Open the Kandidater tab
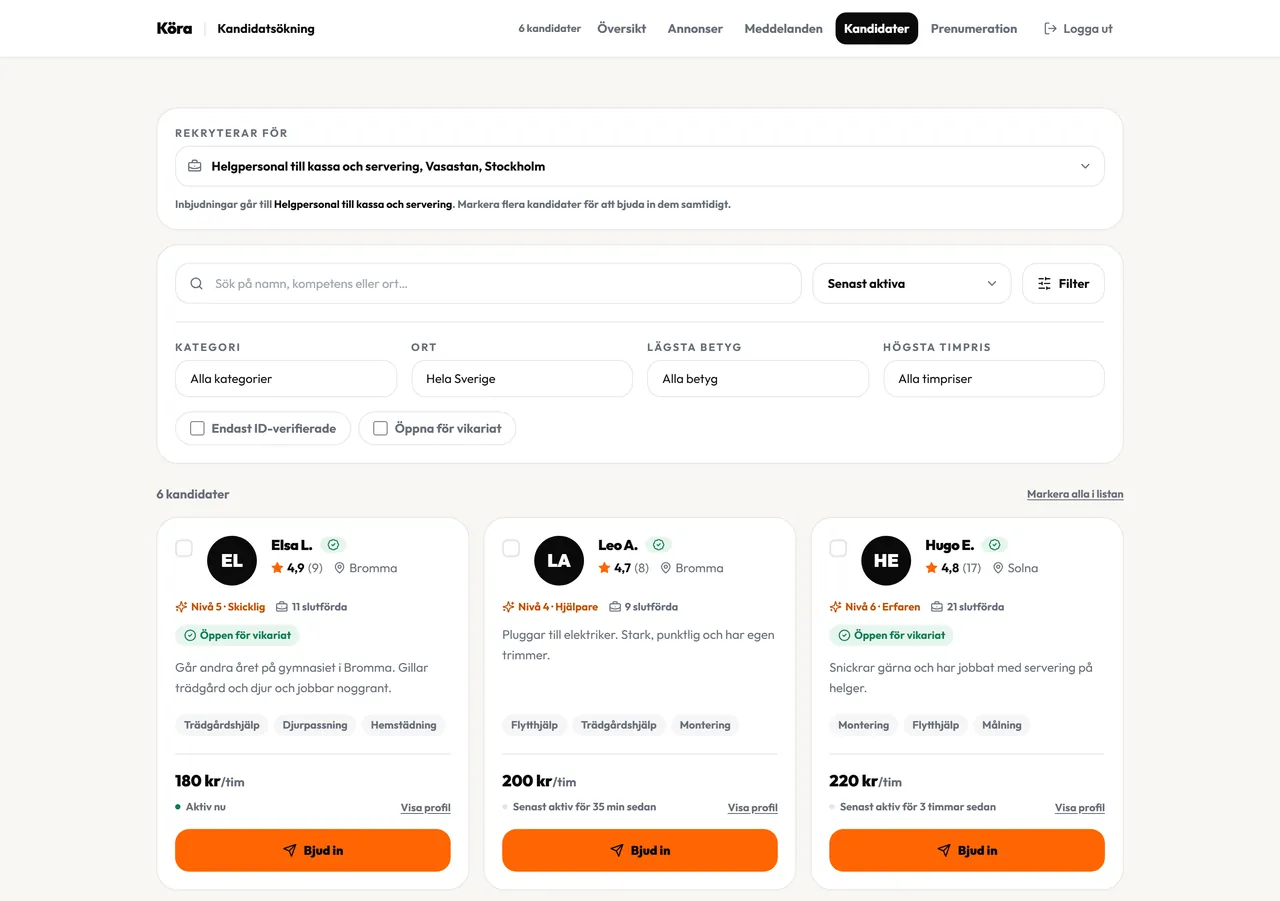This screenshot has width=1280, height=901. [877, 29]
